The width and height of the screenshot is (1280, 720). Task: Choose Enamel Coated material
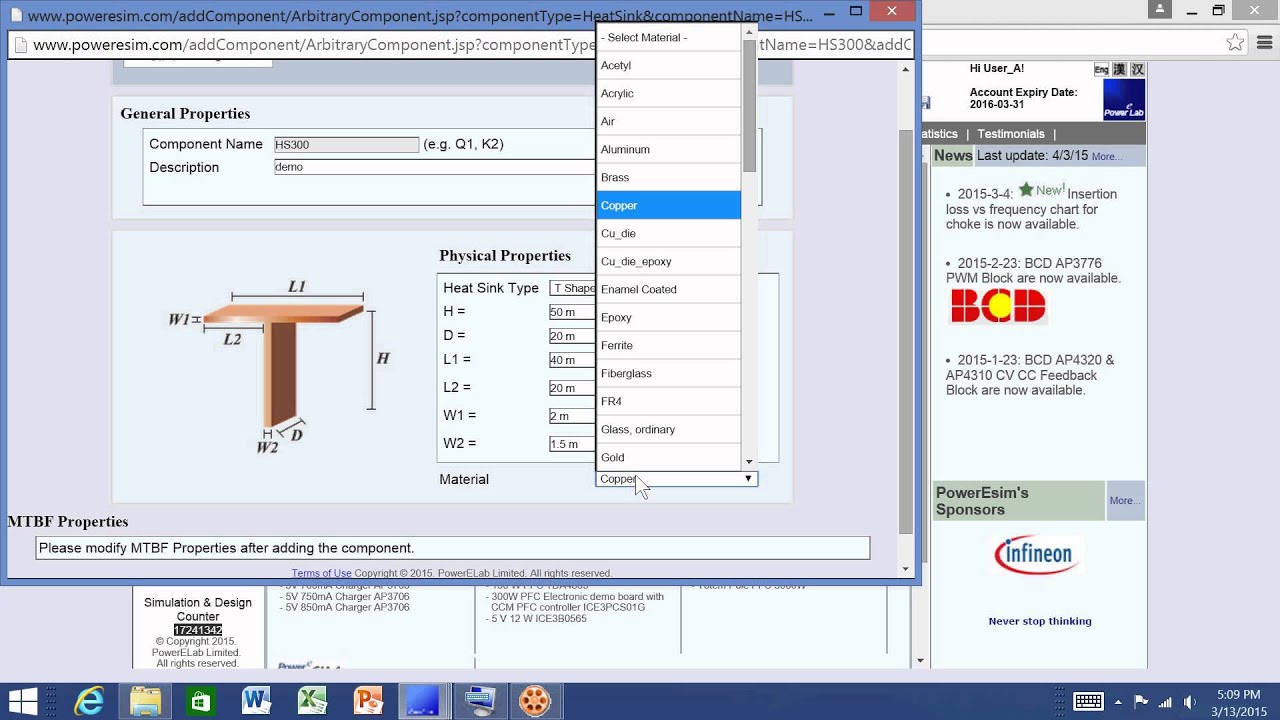pyautogui.click(x=668, y=289)
